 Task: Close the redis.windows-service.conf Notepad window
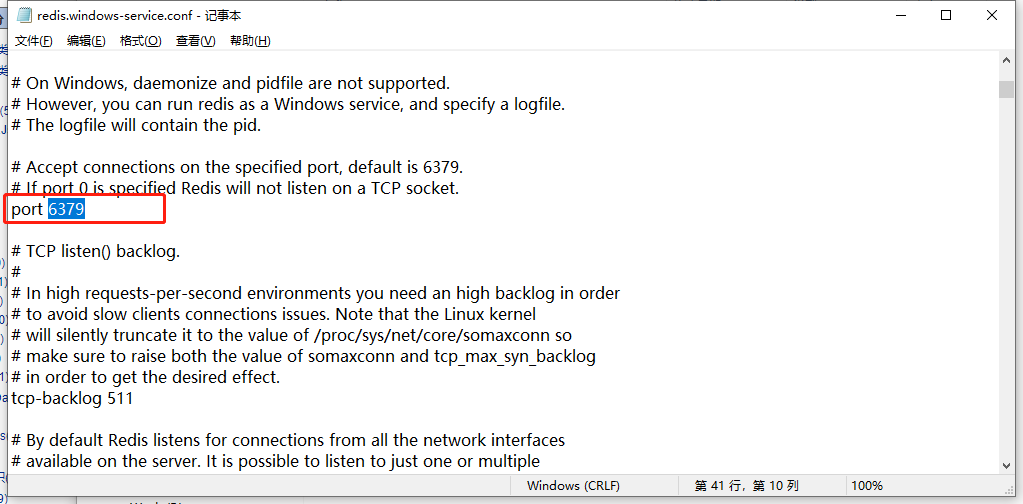992,16
